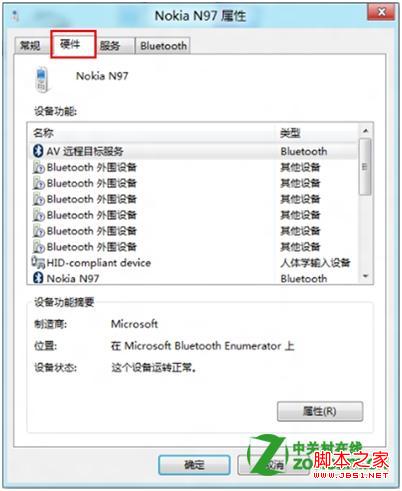Screen dimensions: 402x491
Task: Click the Nokia N97 phone icon under the tabs
Action: (x=41, y=80)
